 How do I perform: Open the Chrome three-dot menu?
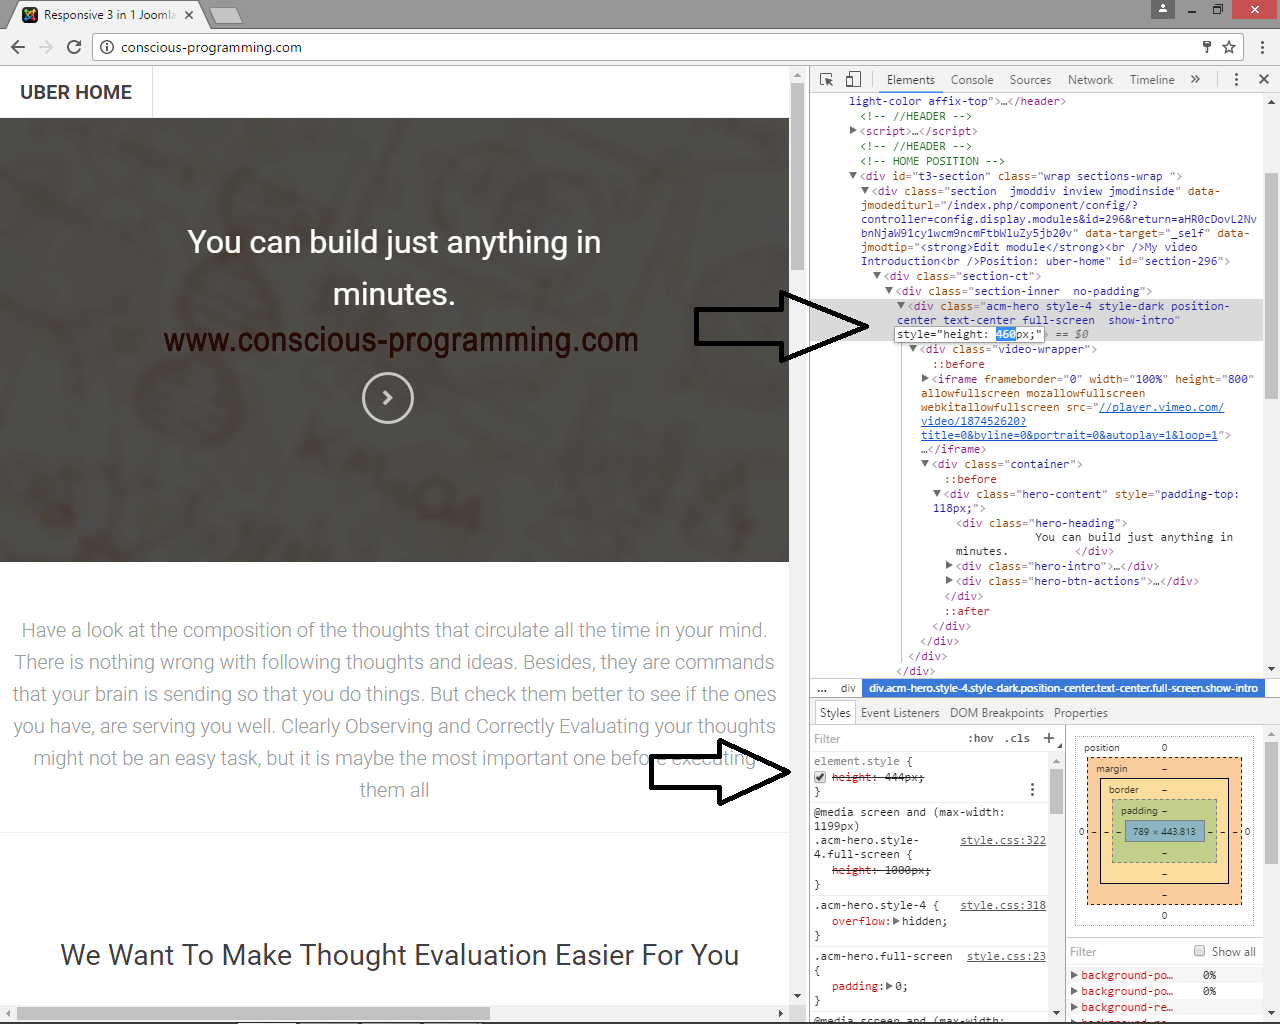tap(1262, 47)
